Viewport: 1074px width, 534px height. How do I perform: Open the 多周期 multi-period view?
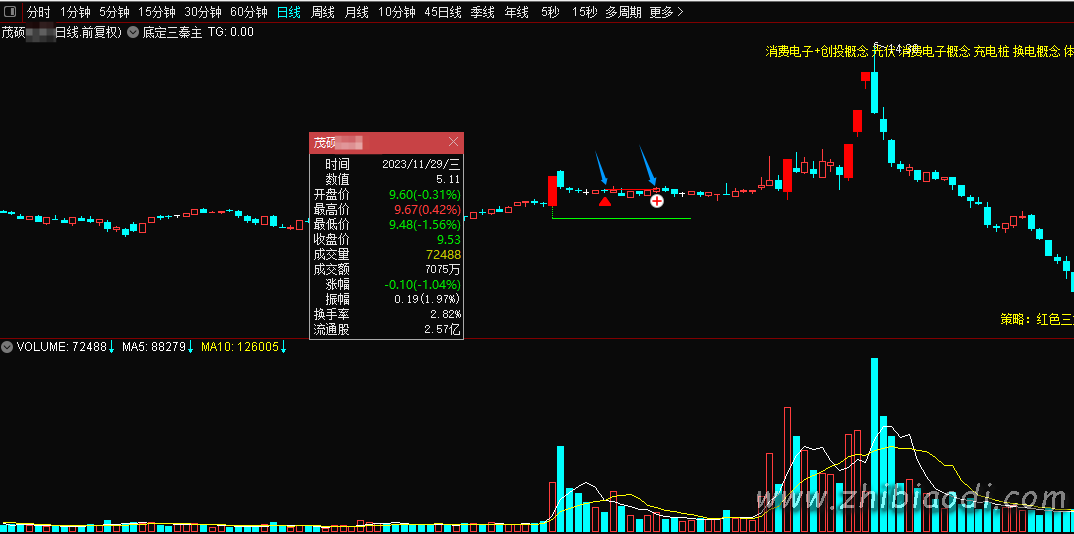tap(623, 12)
